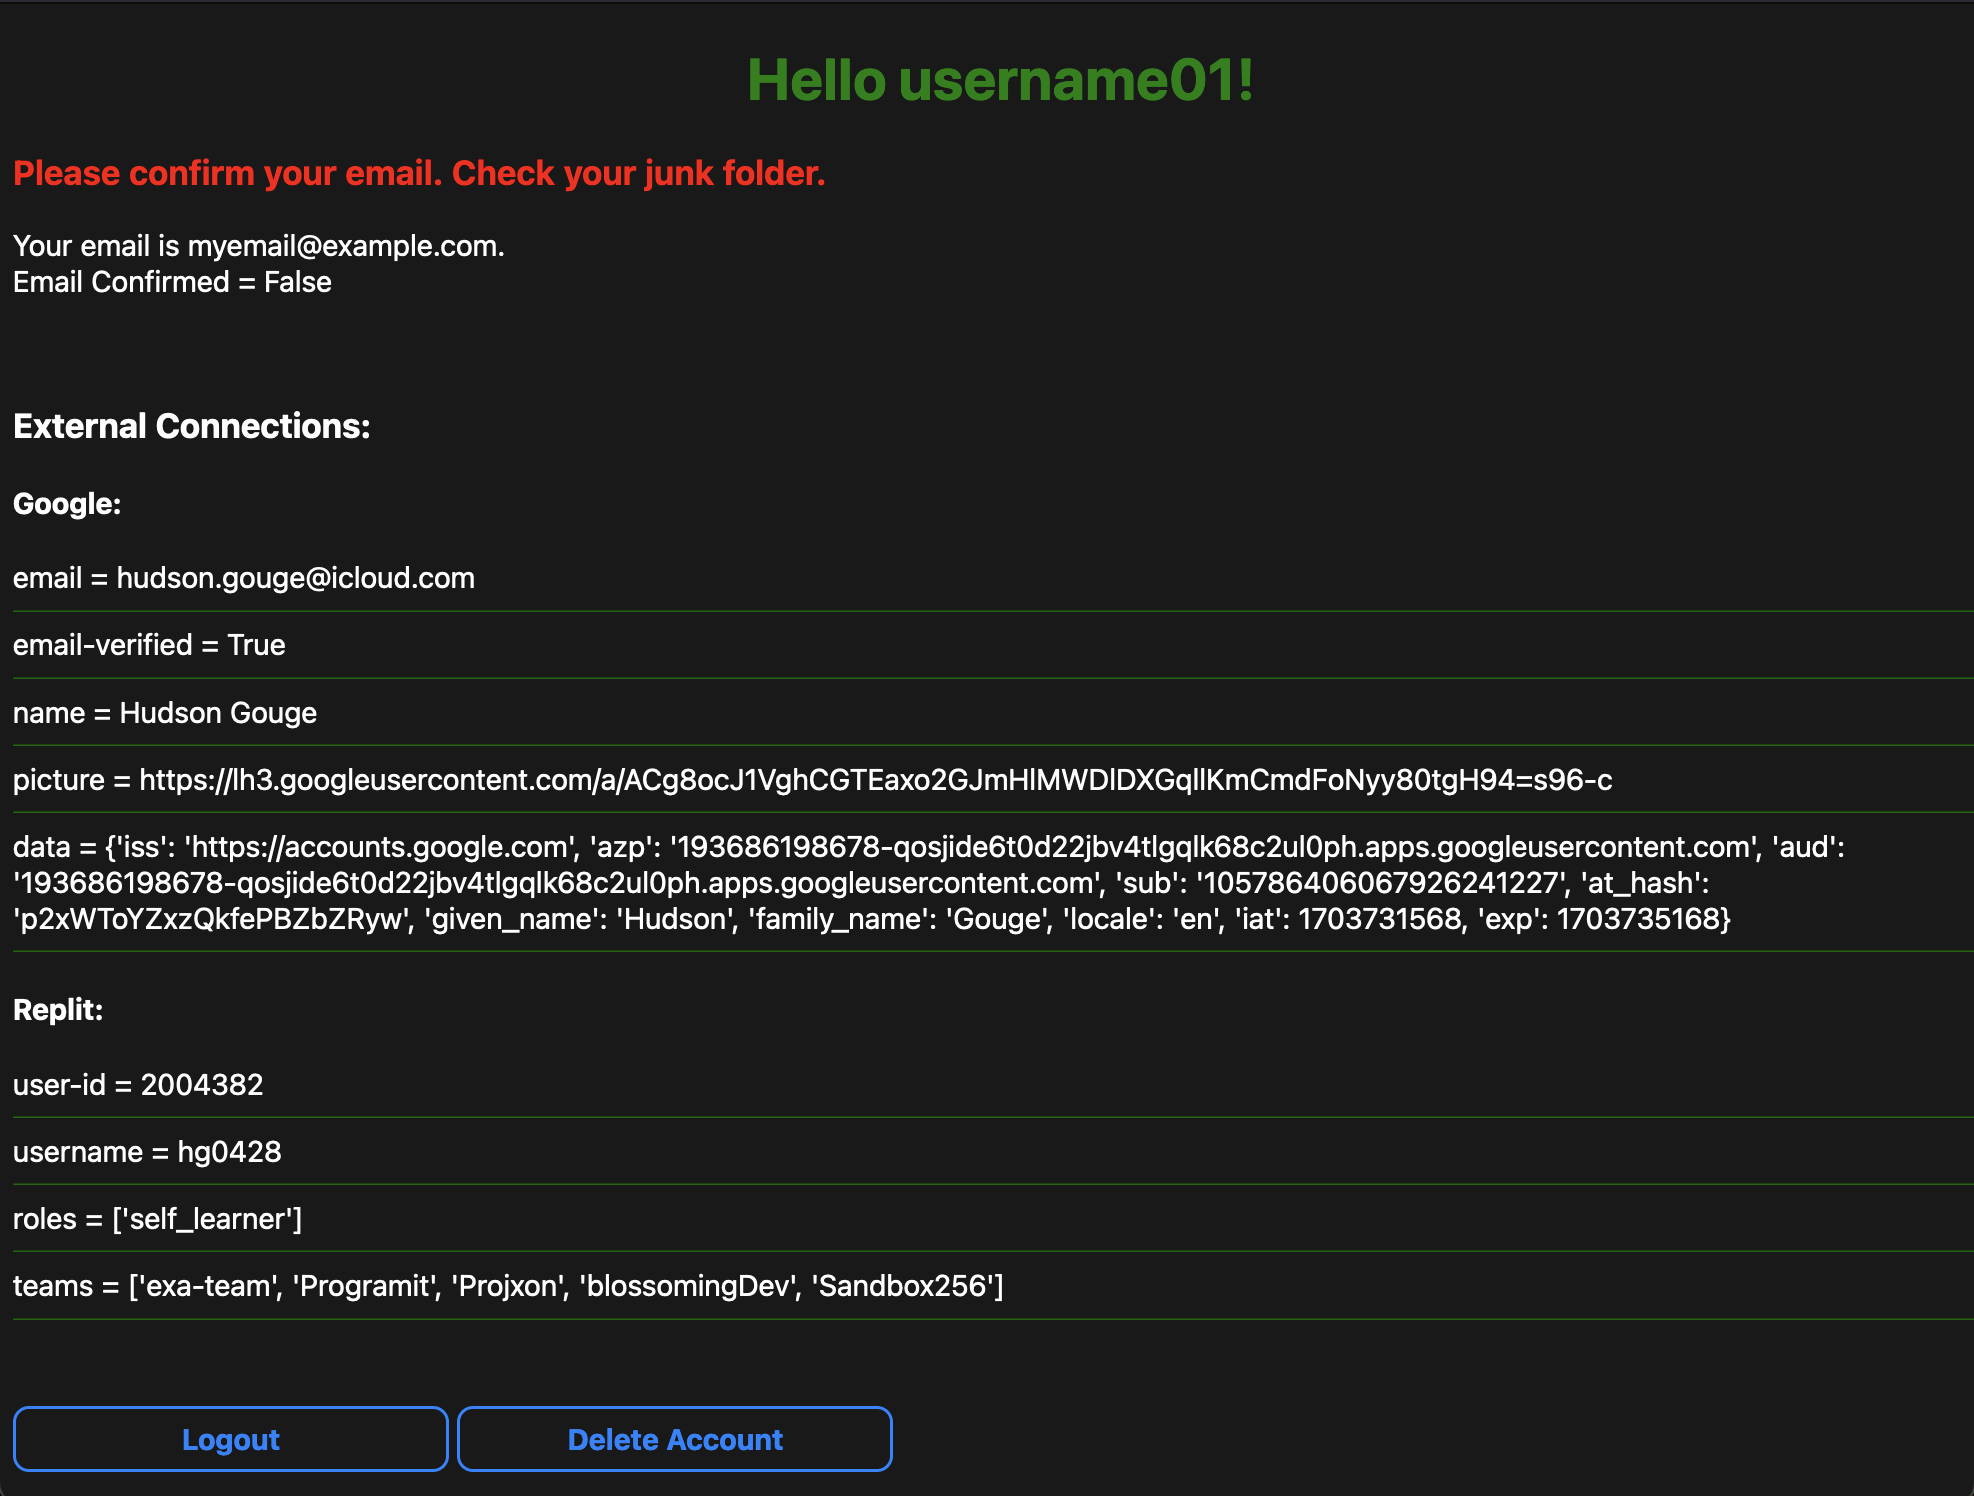Click the myemail@example.com email text

point(344,246)
